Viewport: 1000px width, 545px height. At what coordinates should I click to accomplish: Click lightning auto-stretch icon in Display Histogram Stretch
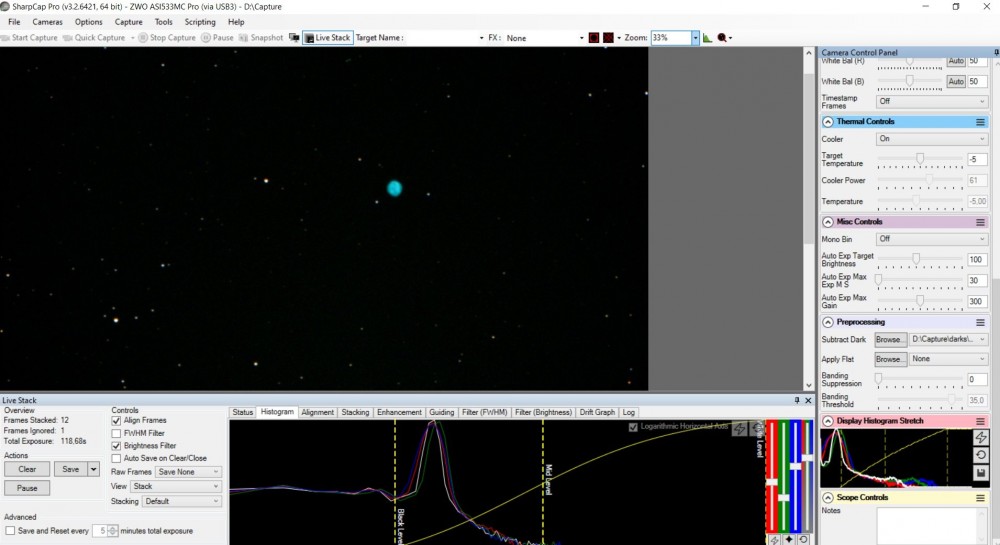click(x=981, y=438)
